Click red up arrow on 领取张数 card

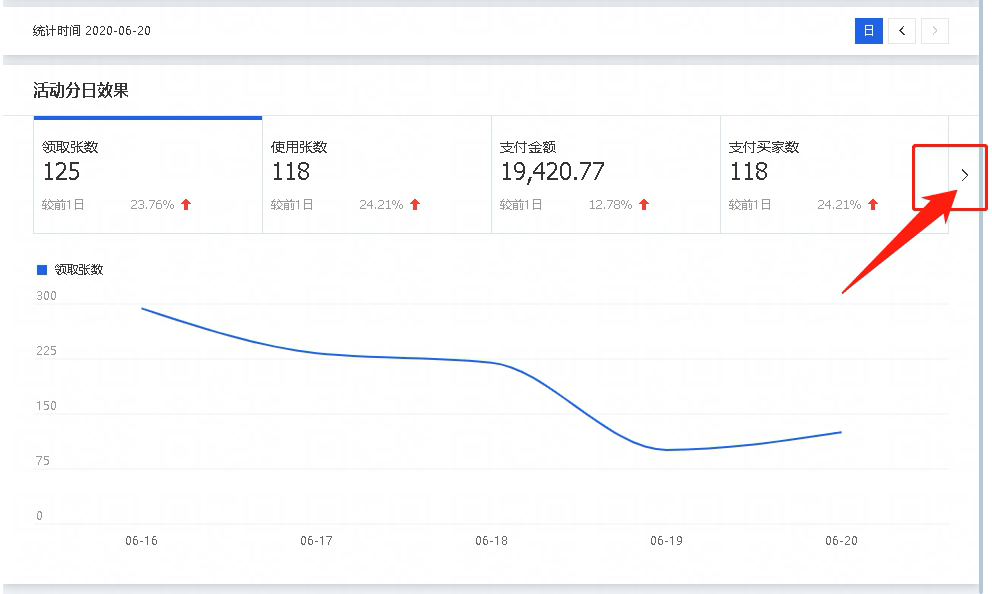[x=186, y=205]
